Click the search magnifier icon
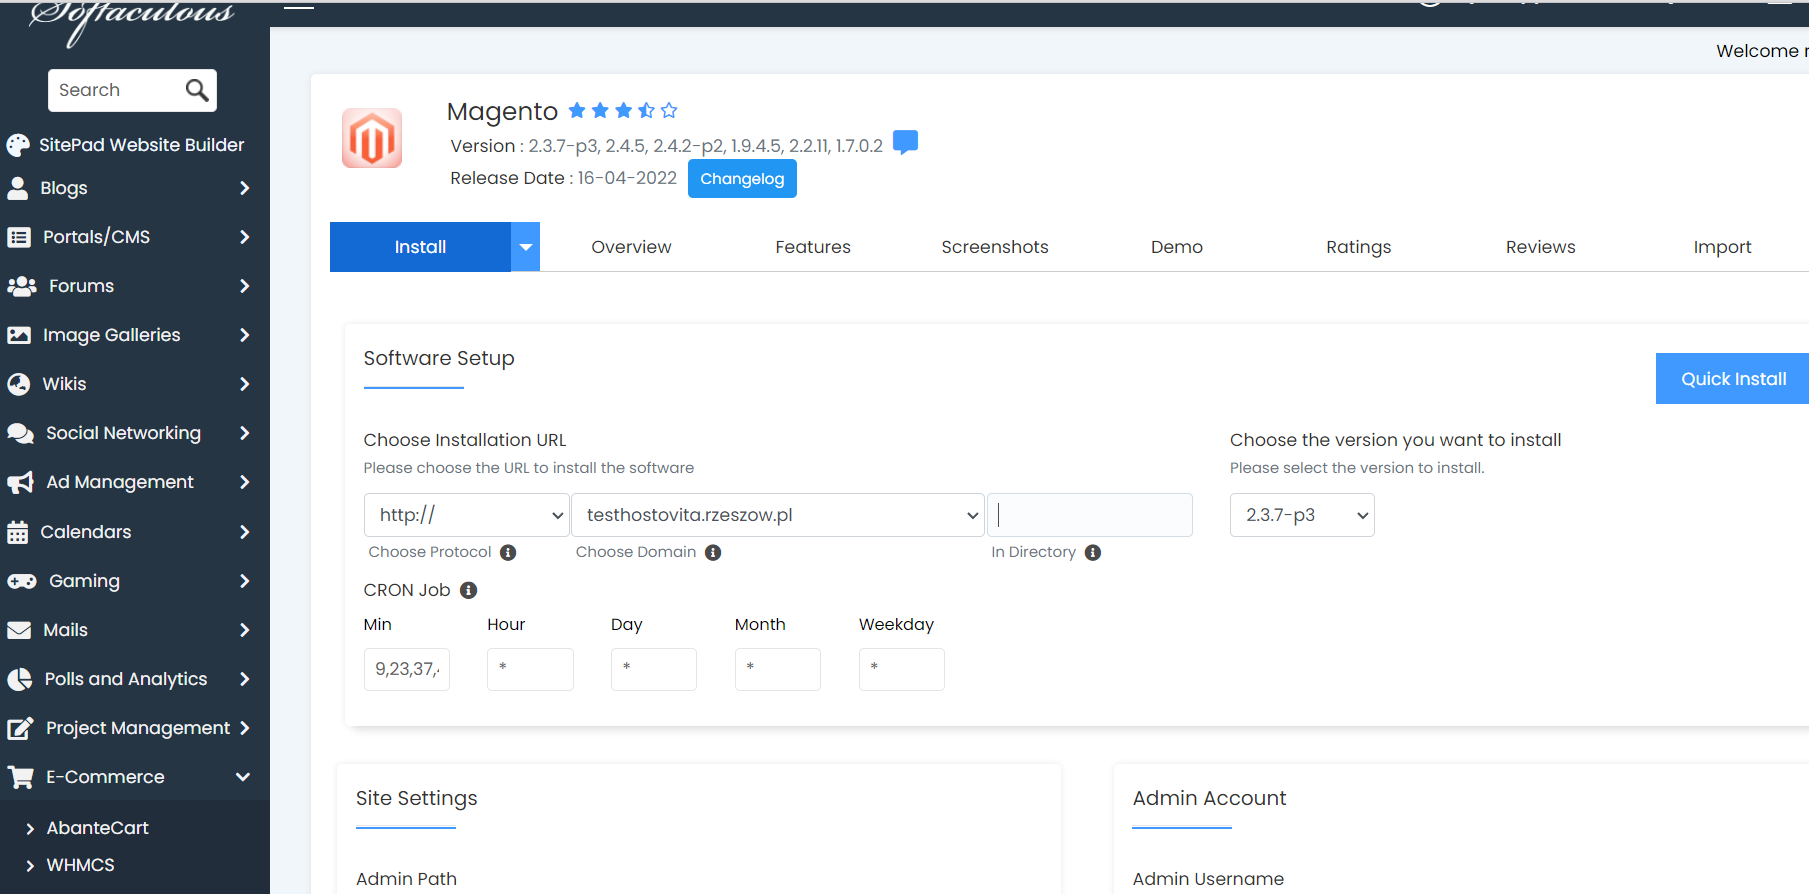 (x=197, y=90)
